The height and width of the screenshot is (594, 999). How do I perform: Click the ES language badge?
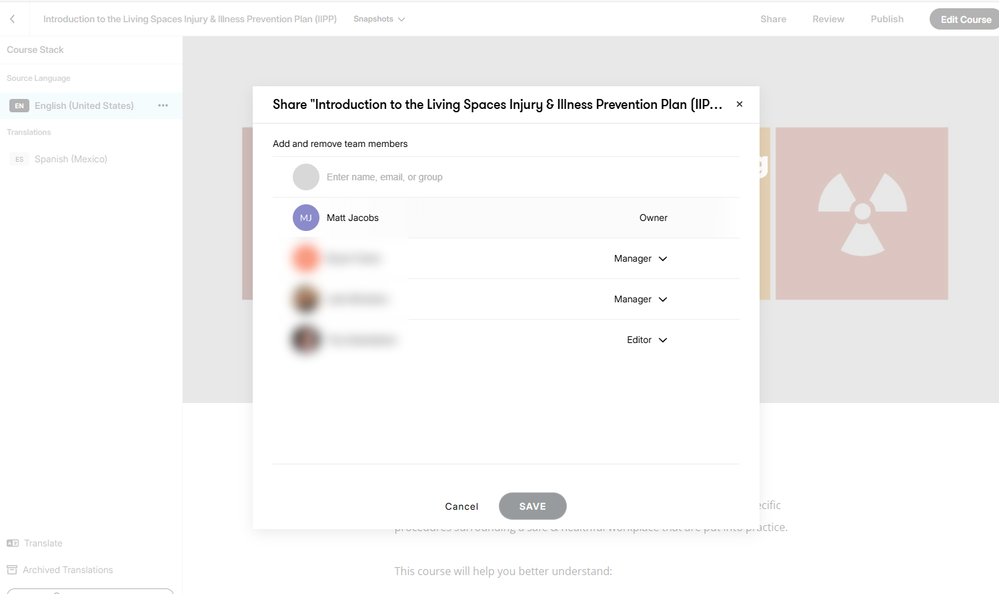19,159
